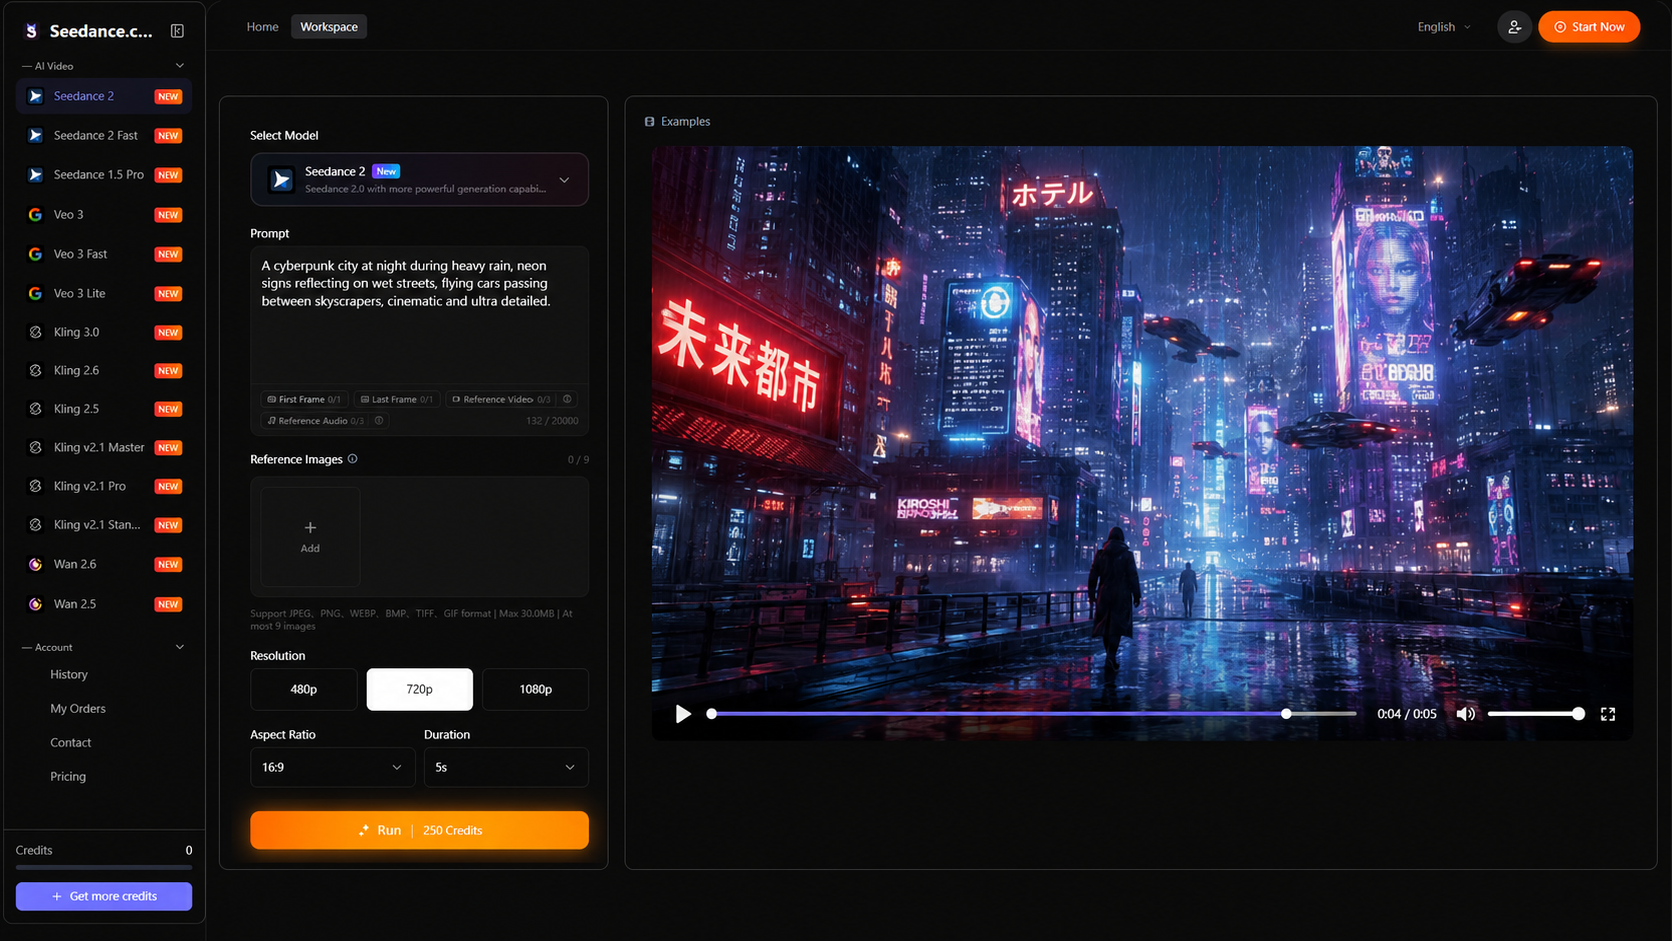Click inside the Prompt text area
Screen dimensions: 1672x941
click(419, 315)
